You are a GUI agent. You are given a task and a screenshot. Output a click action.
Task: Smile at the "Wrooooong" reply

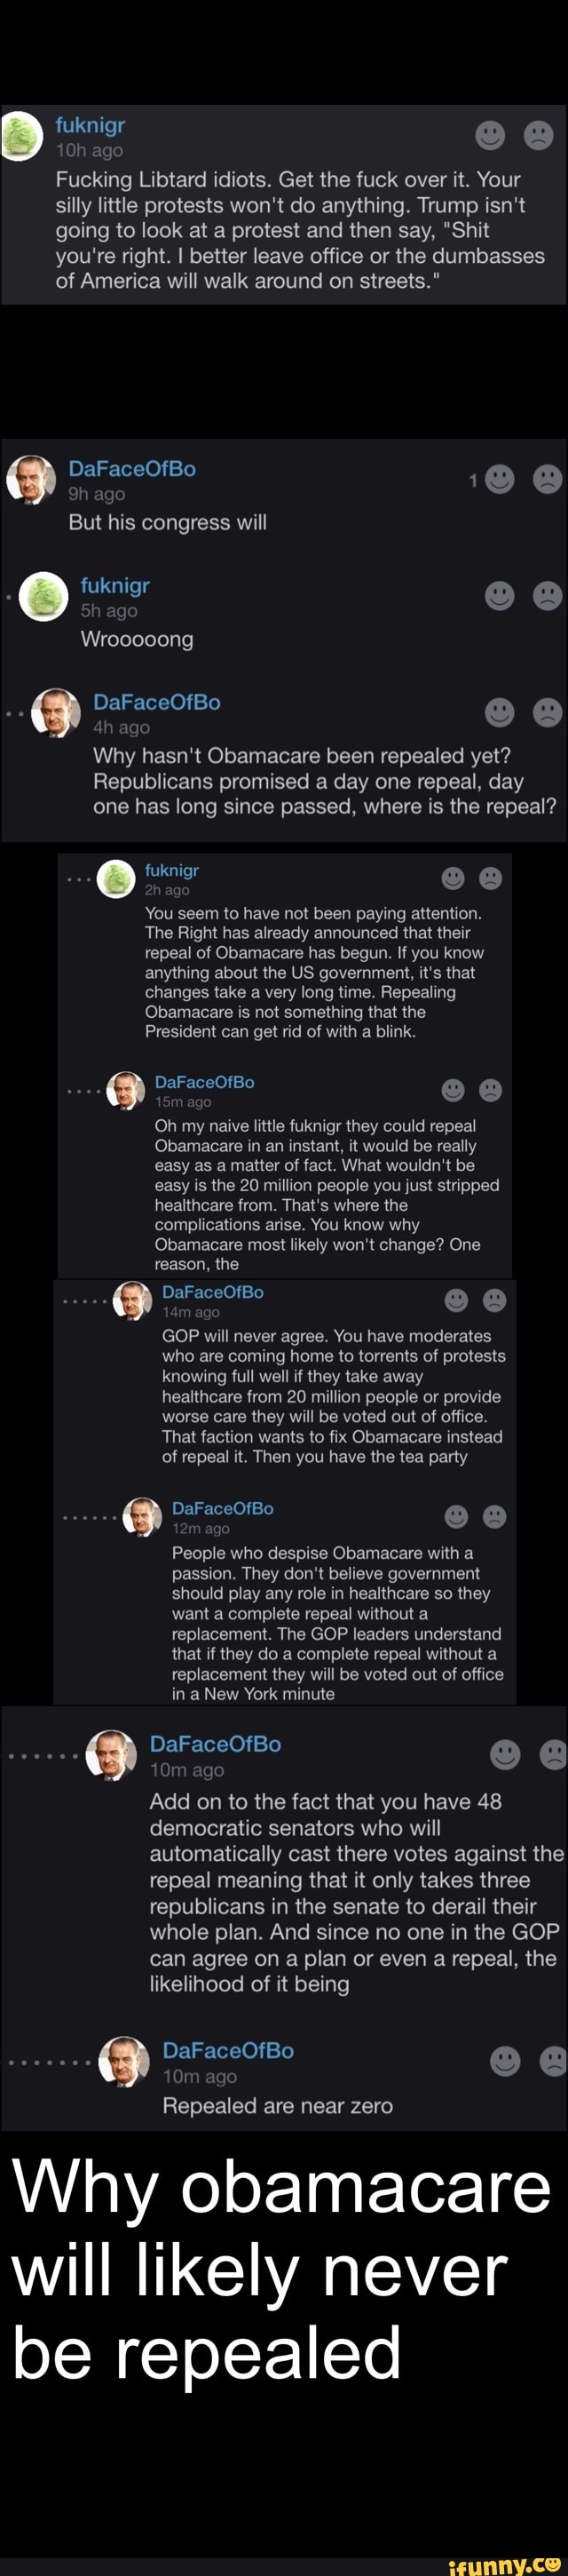(x=500, y=597)
